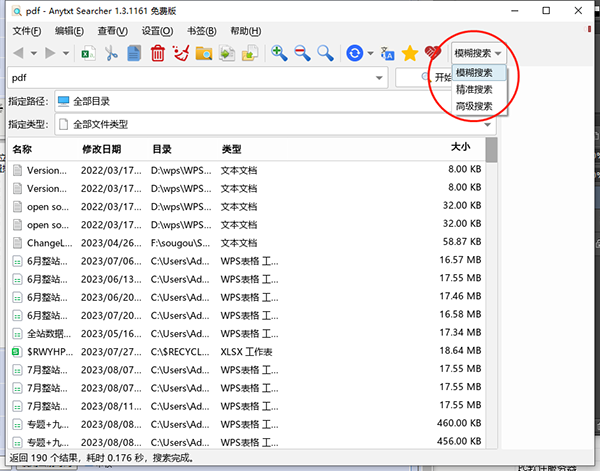Select 模糊搜索 in the dropdown list

tap(479, 73)
